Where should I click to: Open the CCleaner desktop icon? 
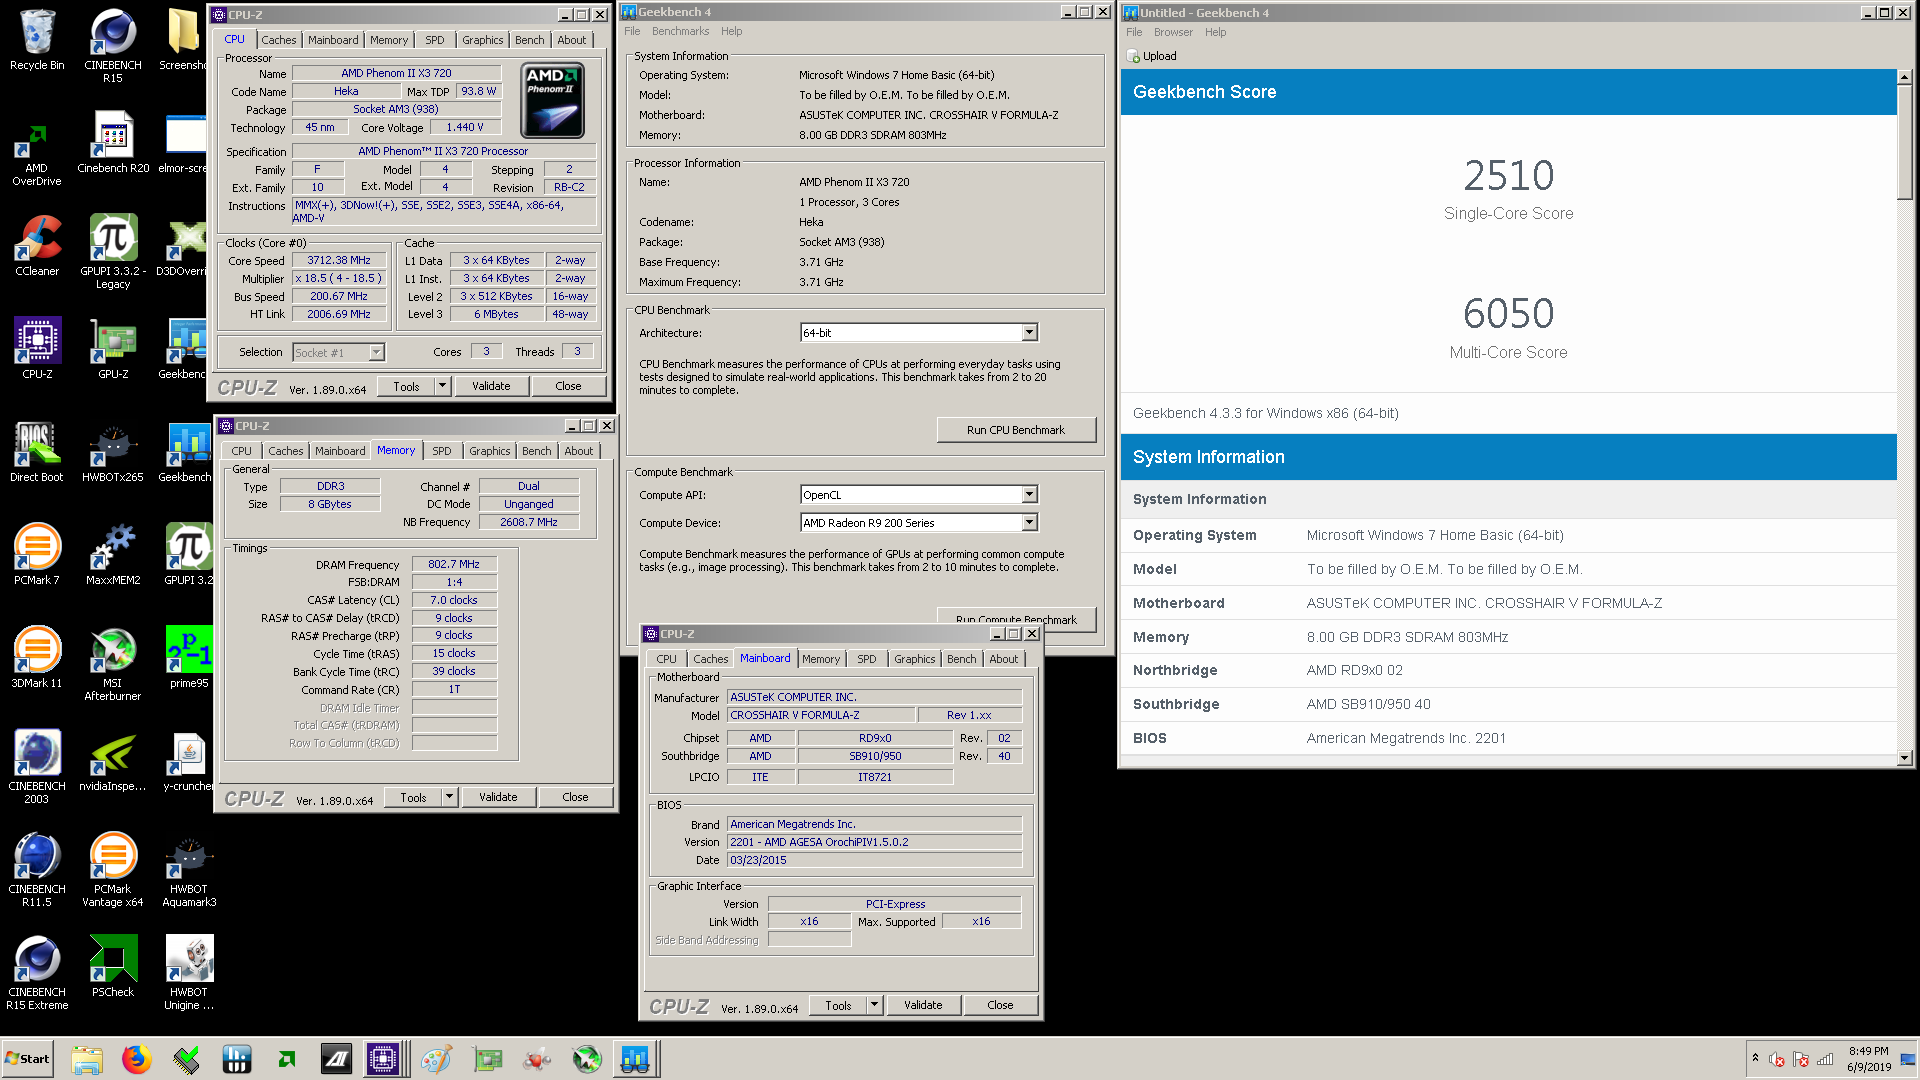coord(37,245)
